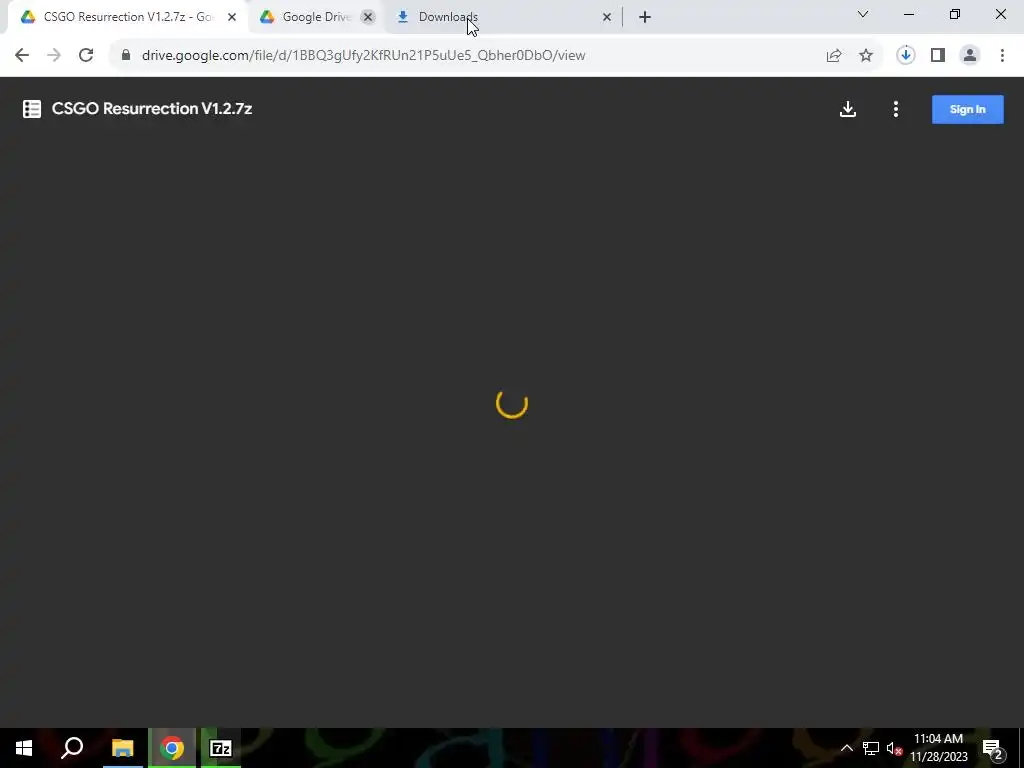Go forward to the next page
The height and width of the screenshot is (768, 1024).
tap(54, 55)
